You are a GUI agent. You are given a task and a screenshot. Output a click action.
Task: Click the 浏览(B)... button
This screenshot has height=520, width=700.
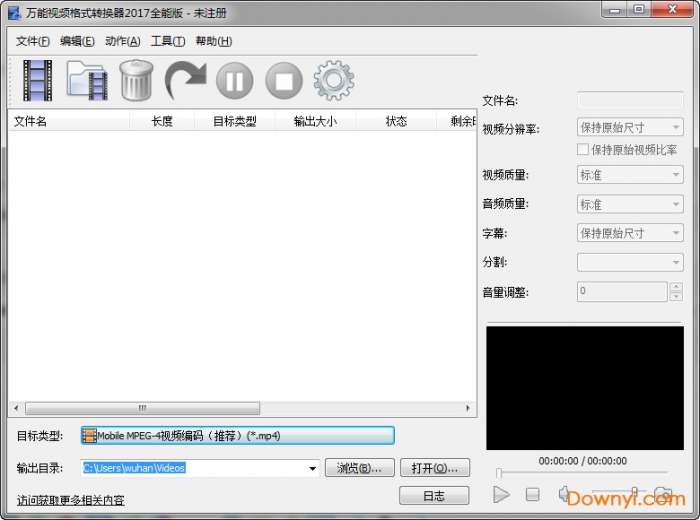(x=359, y=468)
